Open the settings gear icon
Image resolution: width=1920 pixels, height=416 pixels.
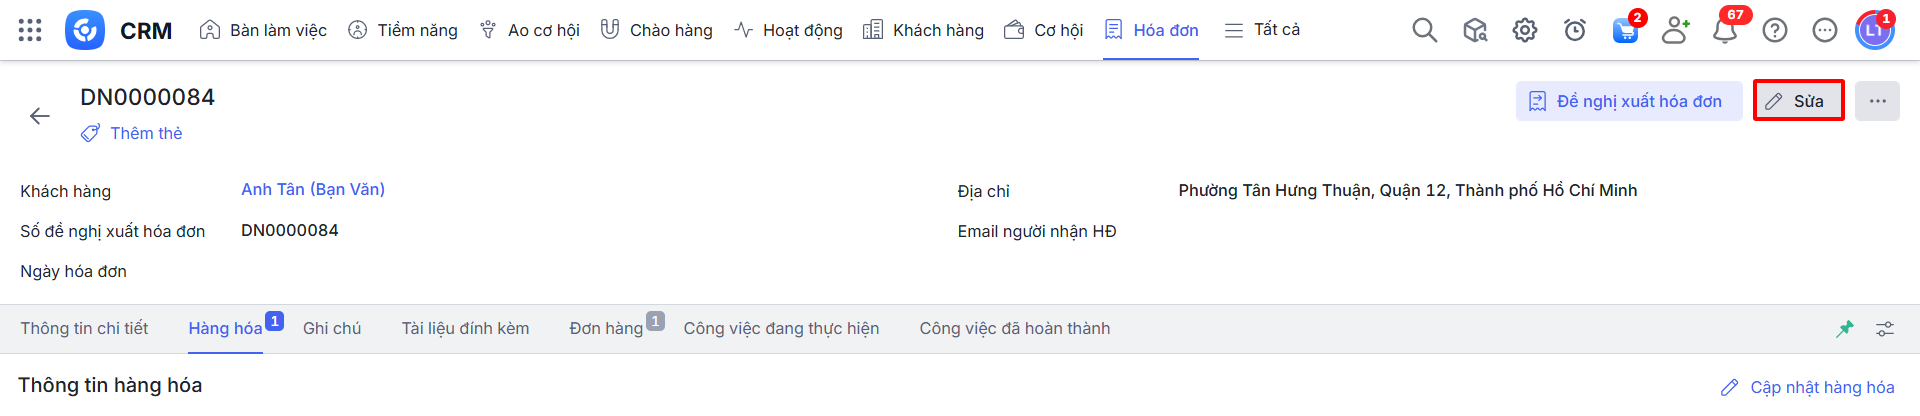pos(1524,30)
